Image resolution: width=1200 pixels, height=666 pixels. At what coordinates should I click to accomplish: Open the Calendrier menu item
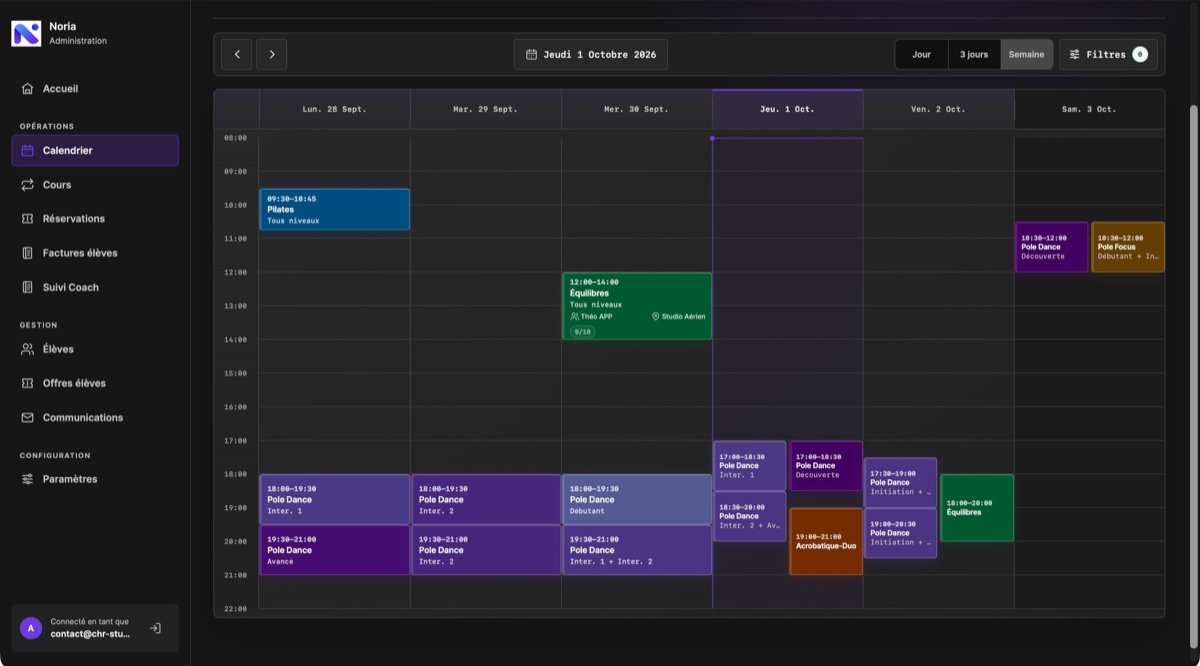[x=95, y=151]
